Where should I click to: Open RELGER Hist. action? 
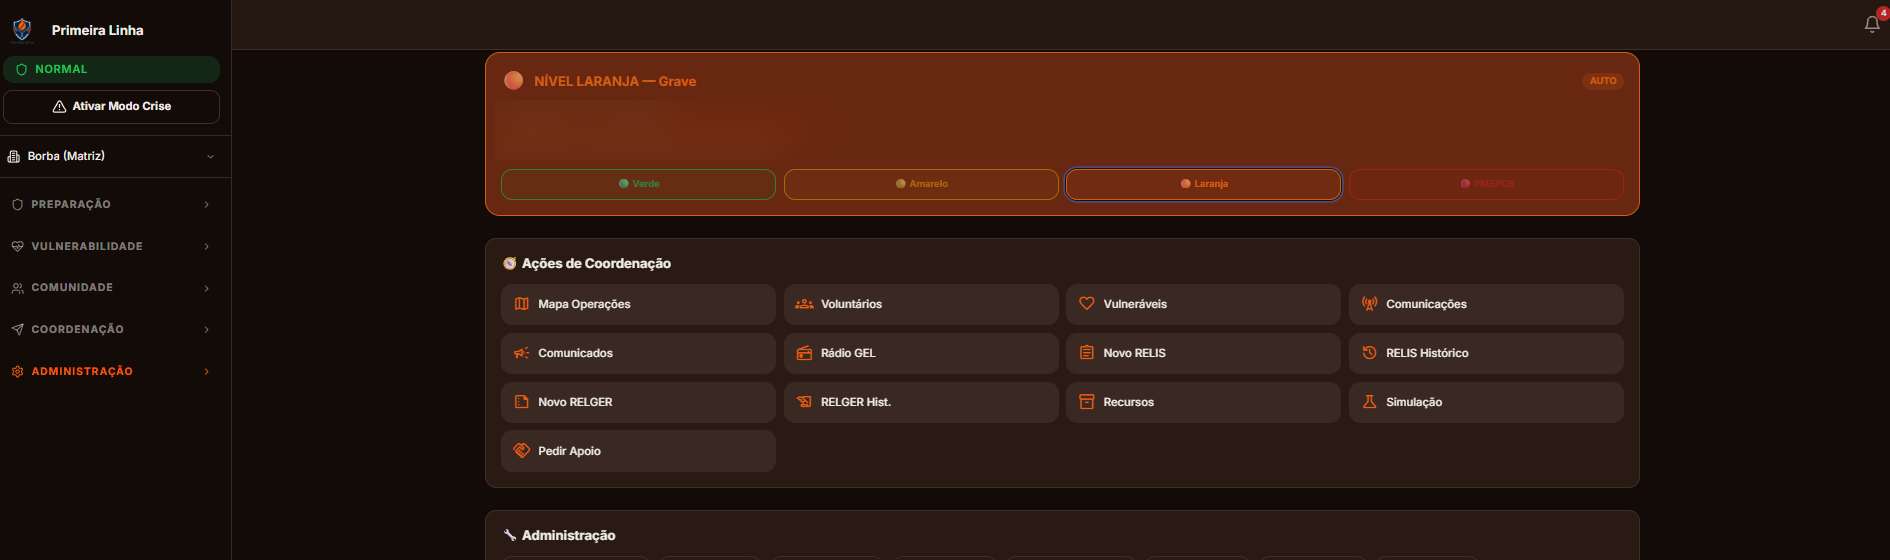point(921,402)
